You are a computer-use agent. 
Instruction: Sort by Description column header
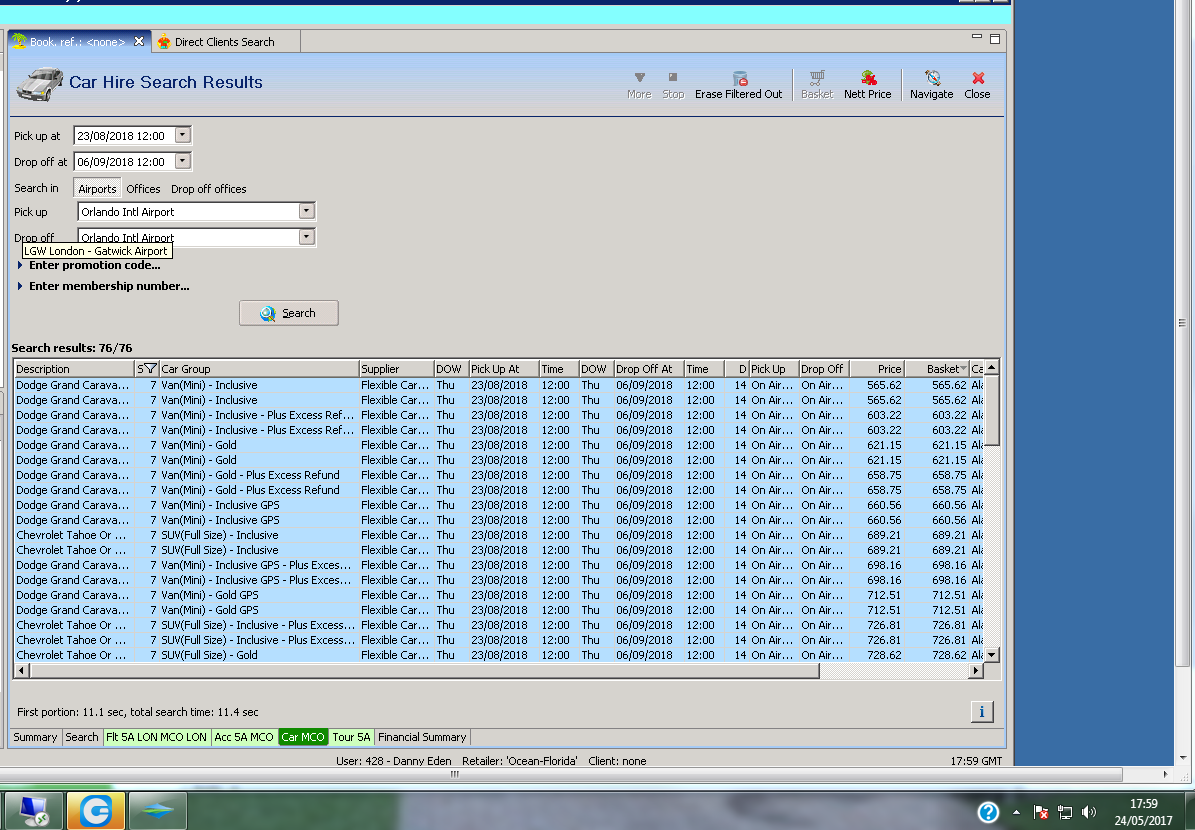[x=74, y=369]
